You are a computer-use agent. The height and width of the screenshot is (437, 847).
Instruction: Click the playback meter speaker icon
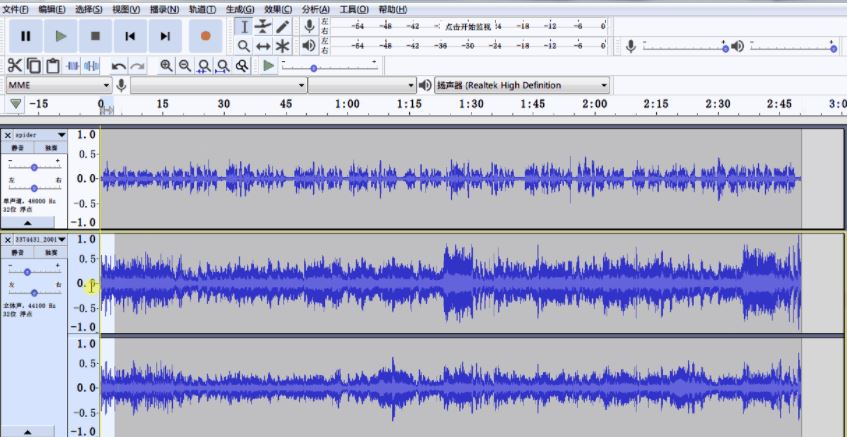[x=309, y=46]
